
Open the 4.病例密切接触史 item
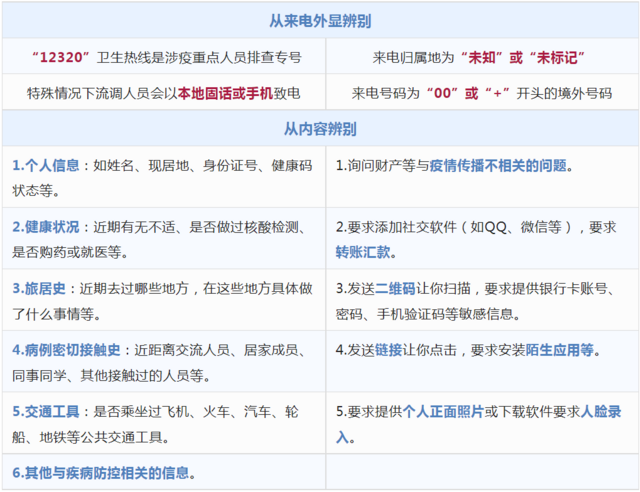(65, 350)
